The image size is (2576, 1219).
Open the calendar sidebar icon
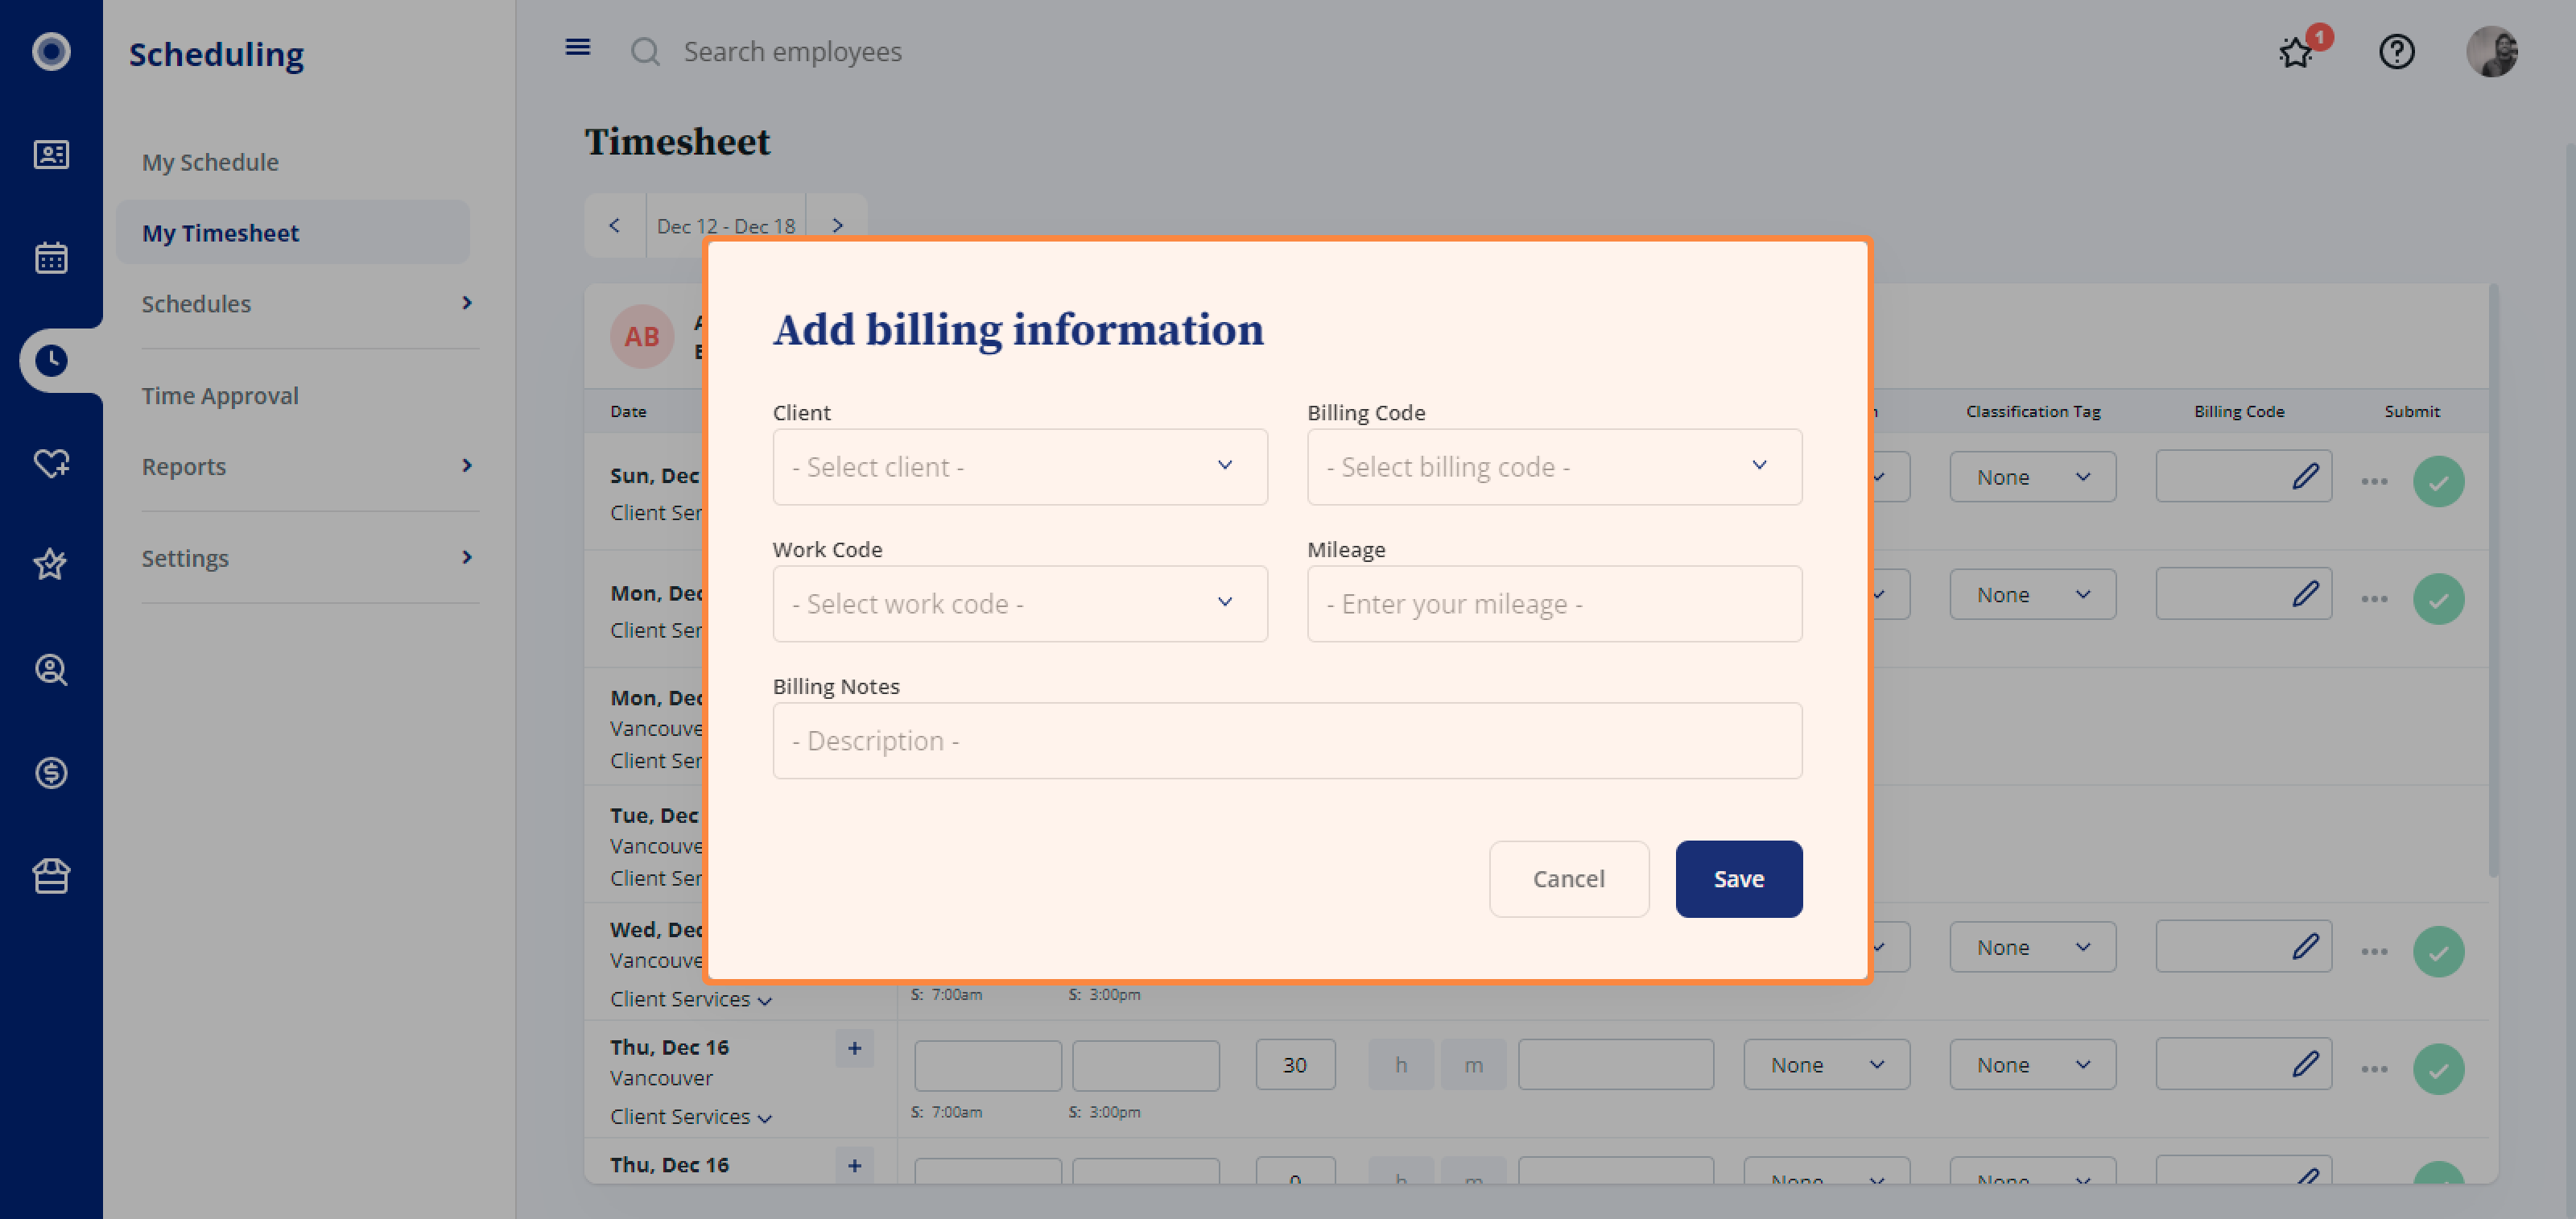[51, 257]
